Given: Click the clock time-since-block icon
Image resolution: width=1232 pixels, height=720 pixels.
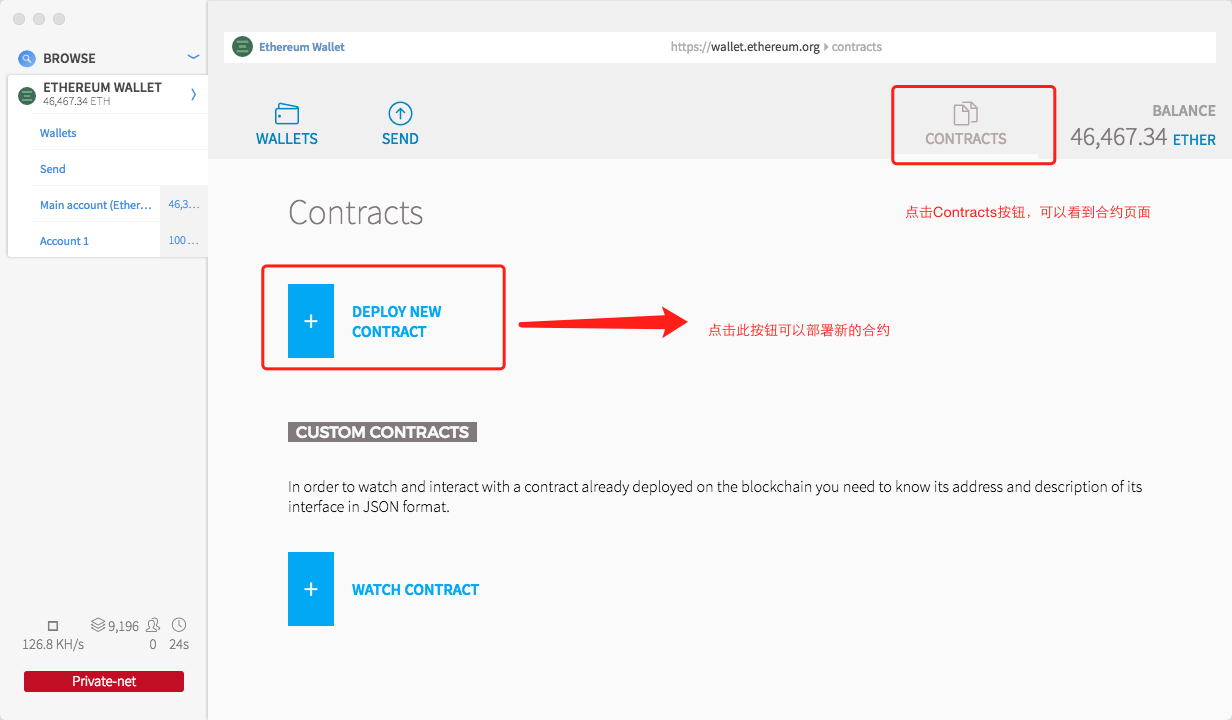Looking at the screenshot, I should (x=179, y=624).
